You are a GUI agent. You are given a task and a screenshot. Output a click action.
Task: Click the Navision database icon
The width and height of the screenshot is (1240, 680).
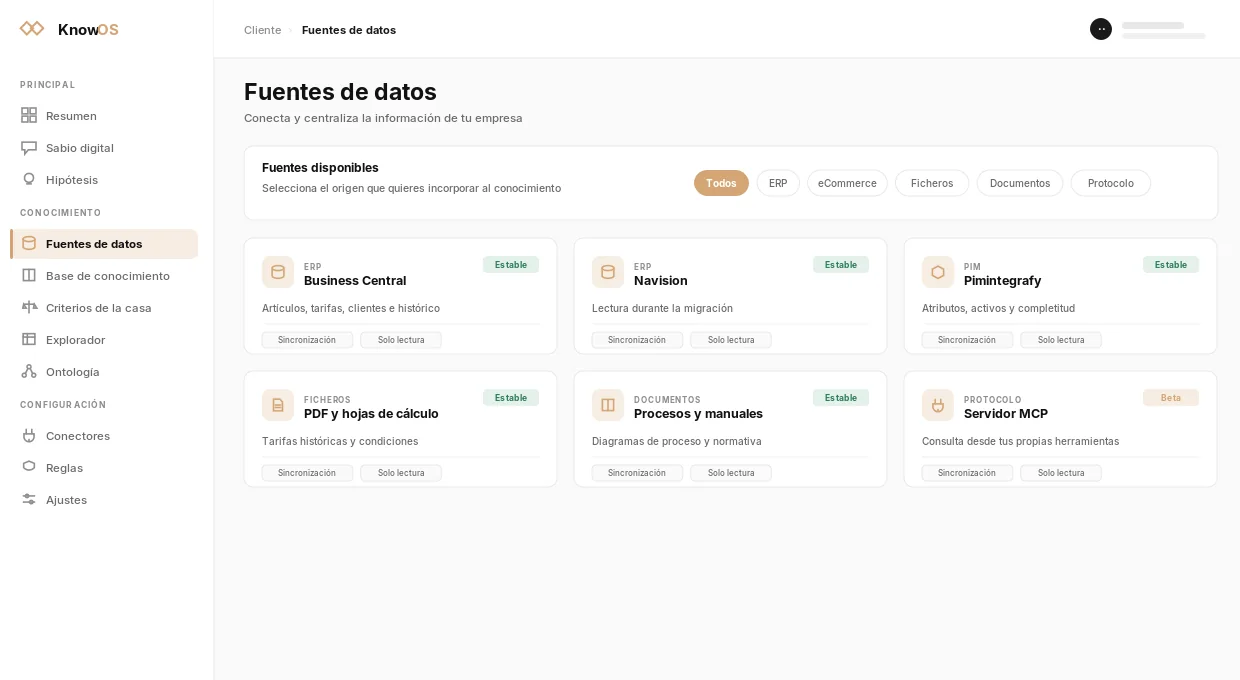[x=608, y=272]
